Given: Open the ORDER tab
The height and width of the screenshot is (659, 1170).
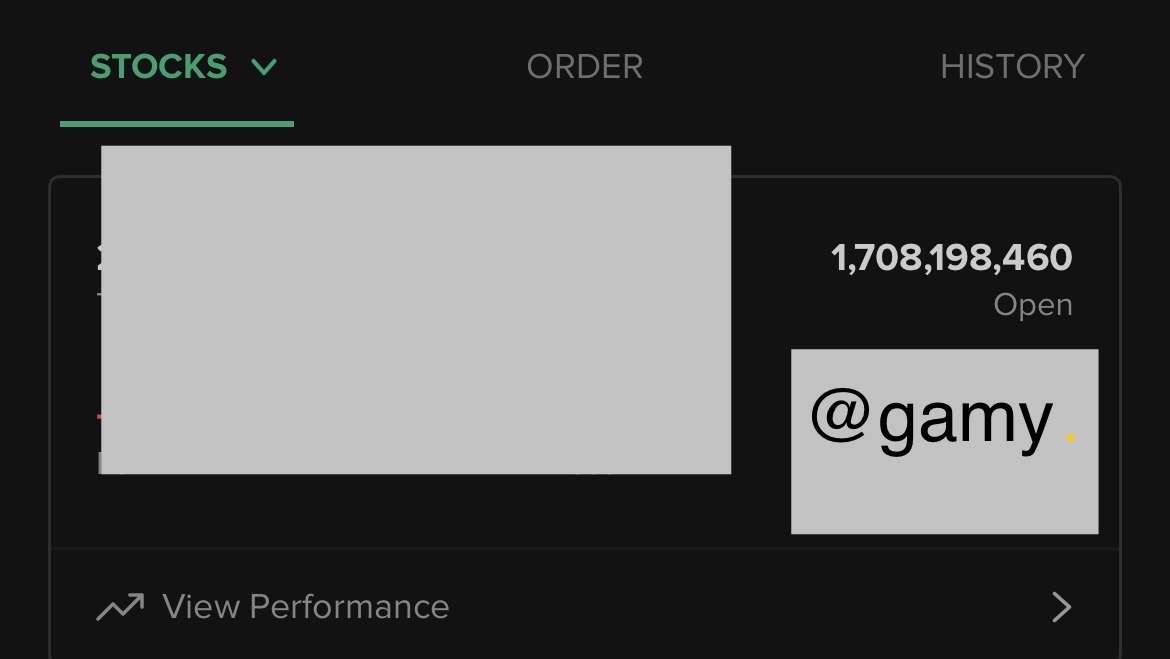Looking at the screenshot, I should point(585,67).
